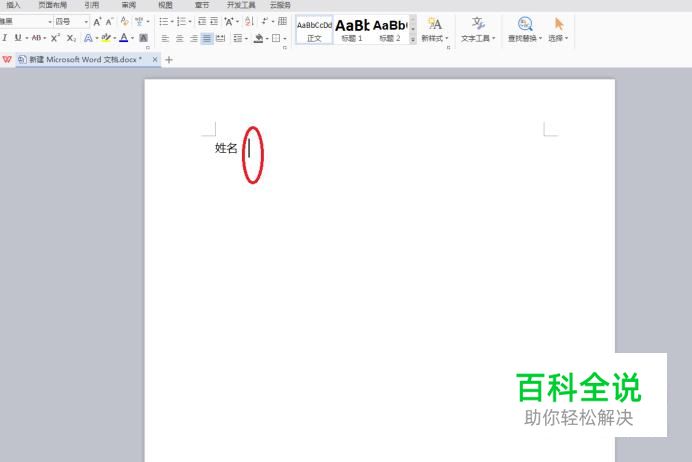This screenshot has height=462, width=692.
Task: Open the paragraph dialog launcher
Action: click(285, 47)
